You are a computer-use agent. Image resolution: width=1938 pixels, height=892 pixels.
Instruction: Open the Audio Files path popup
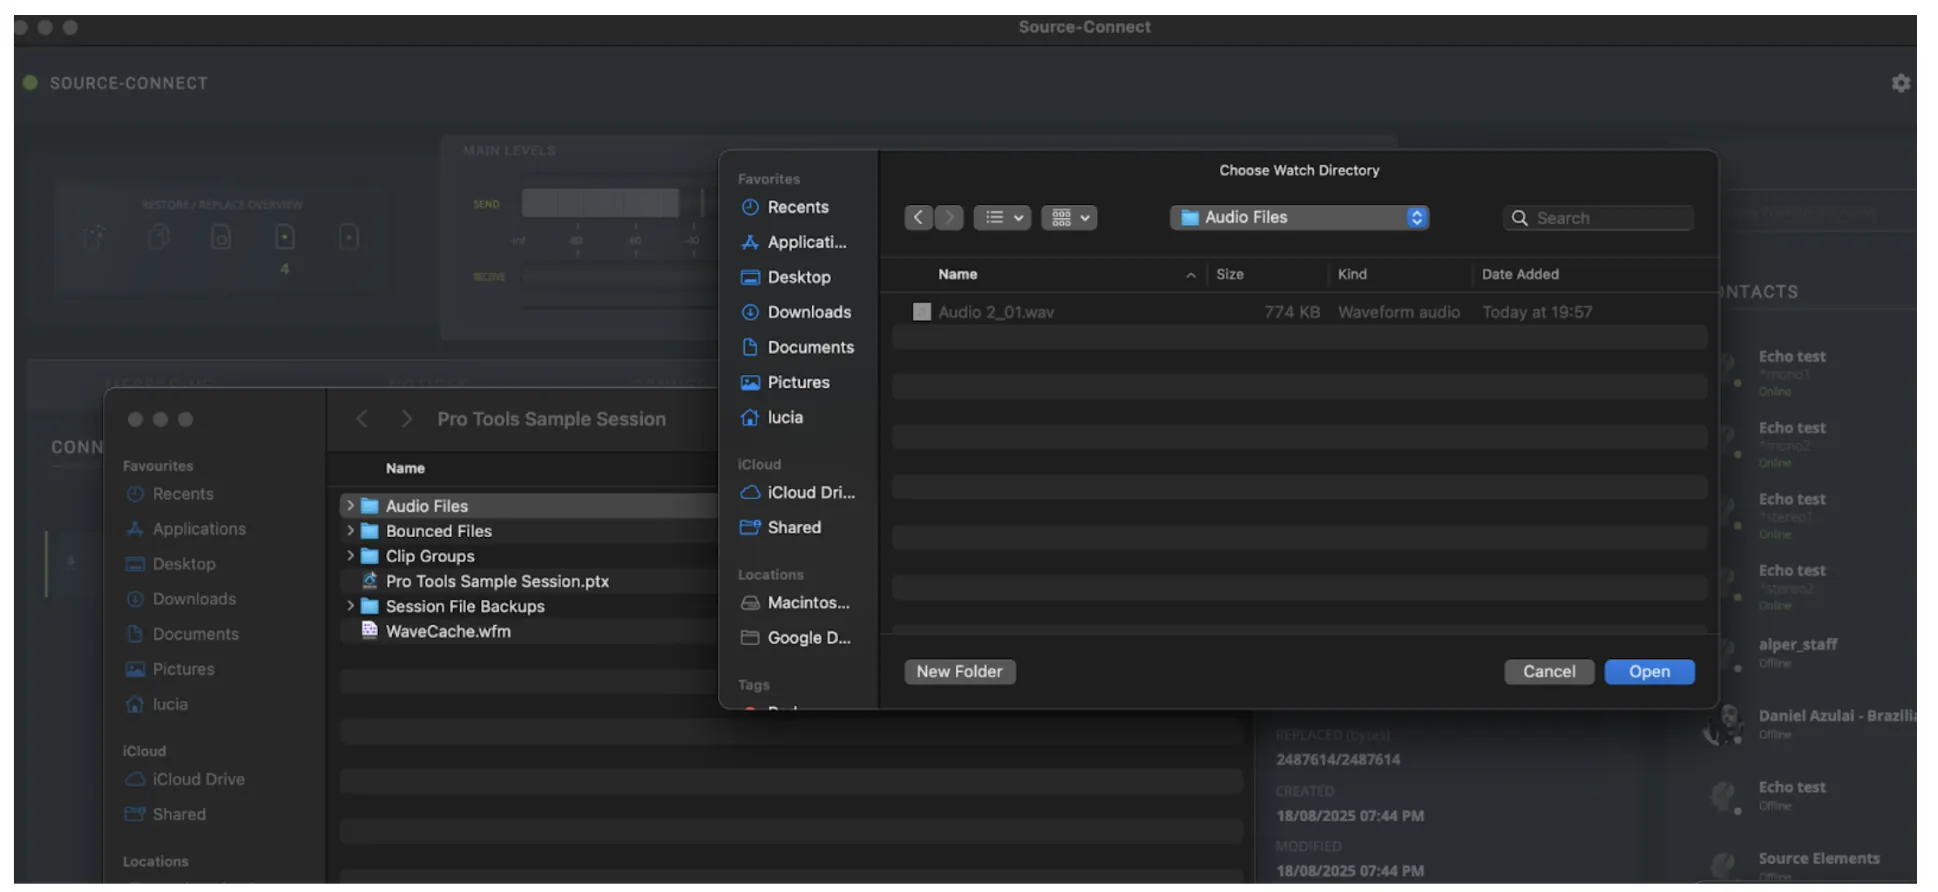tap(1299, 217)
